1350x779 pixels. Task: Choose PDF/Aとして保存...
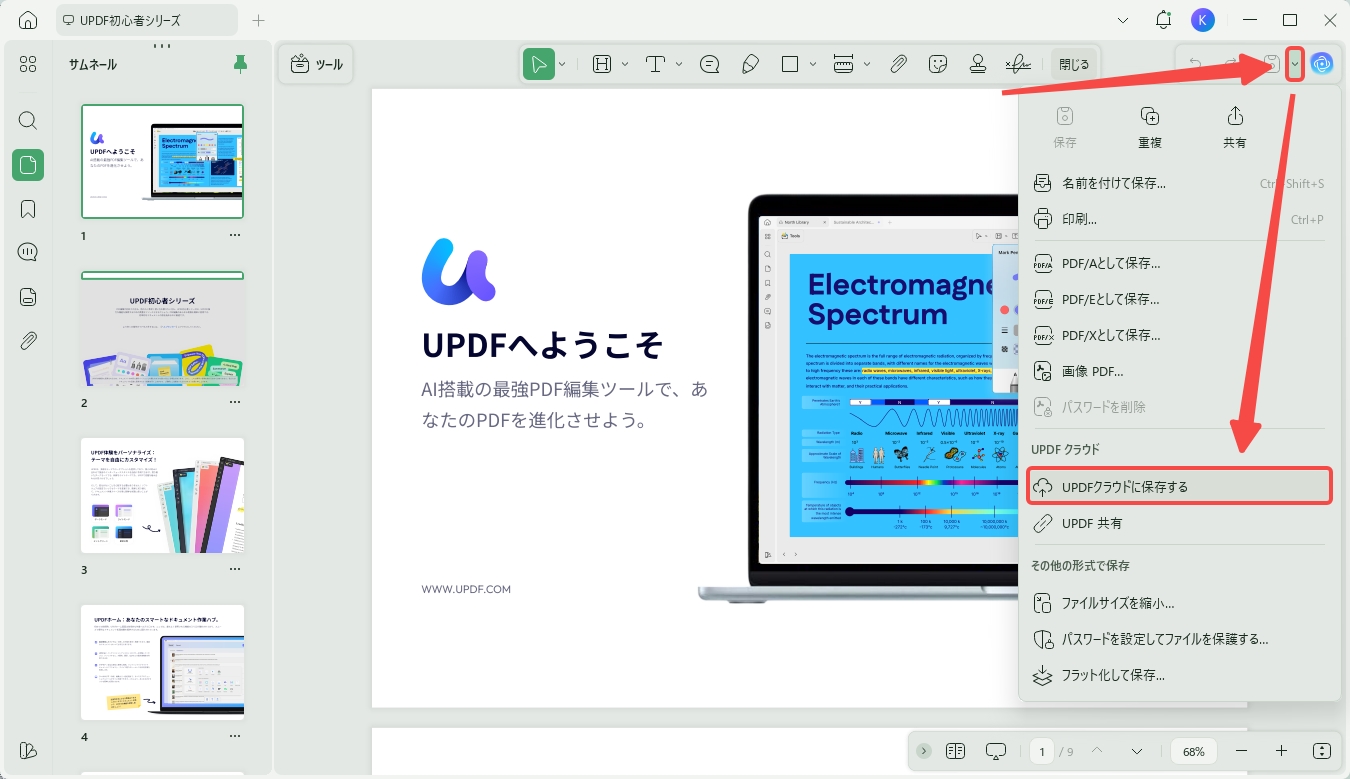click(x=1180, y=263)
